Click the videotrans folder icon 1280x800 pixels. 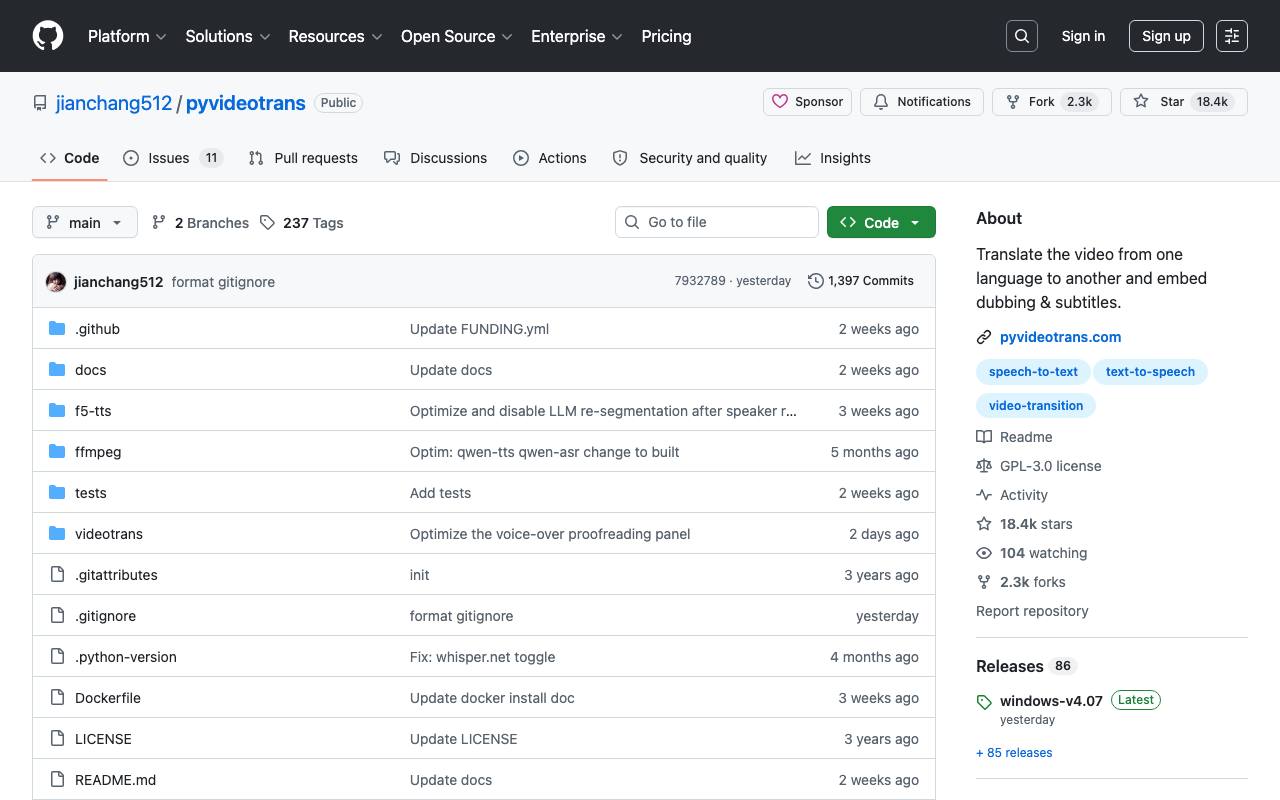[x=57, y=533]
